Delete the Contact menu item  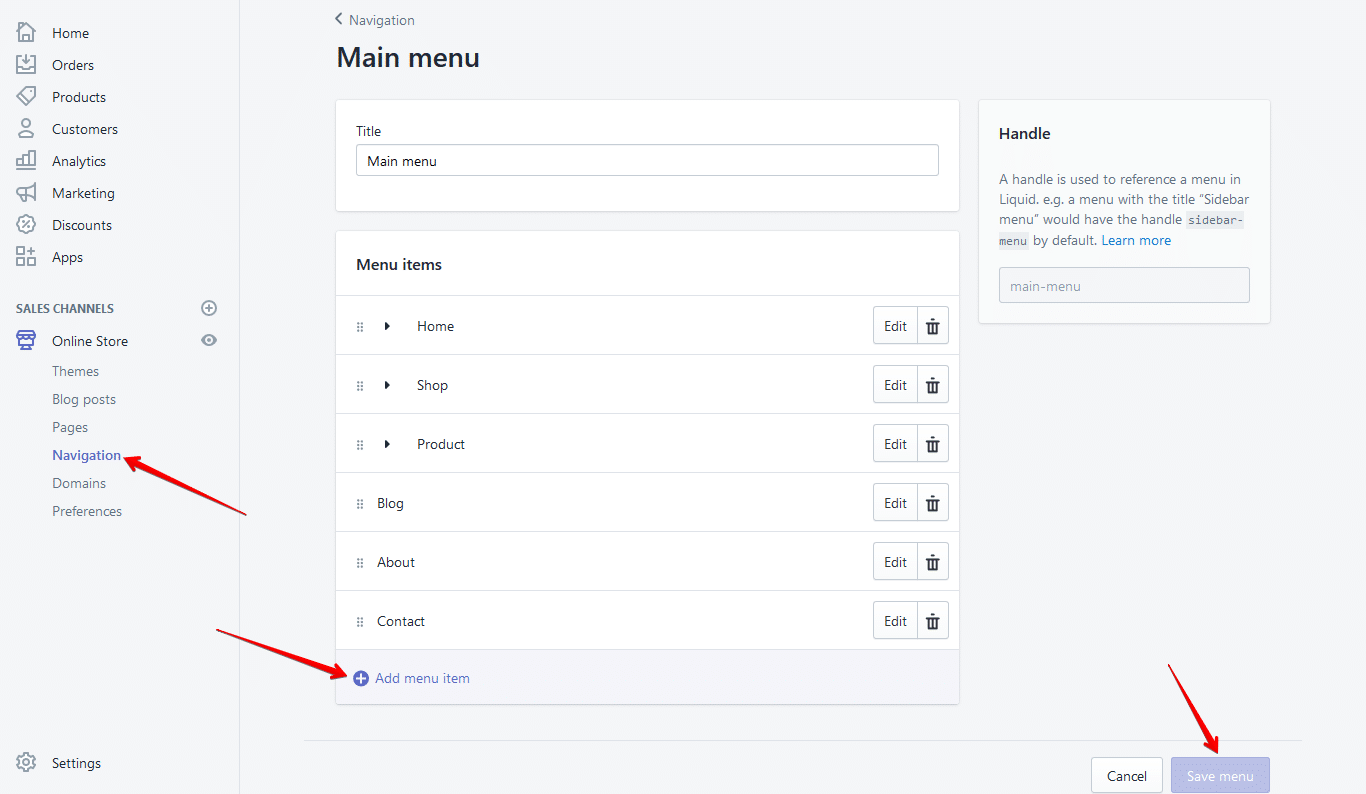932,620
